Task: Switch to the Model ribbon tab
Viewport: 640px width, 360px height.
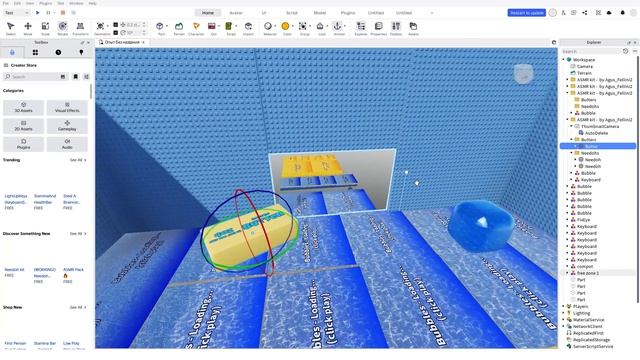Action: (x=320, y=13)
